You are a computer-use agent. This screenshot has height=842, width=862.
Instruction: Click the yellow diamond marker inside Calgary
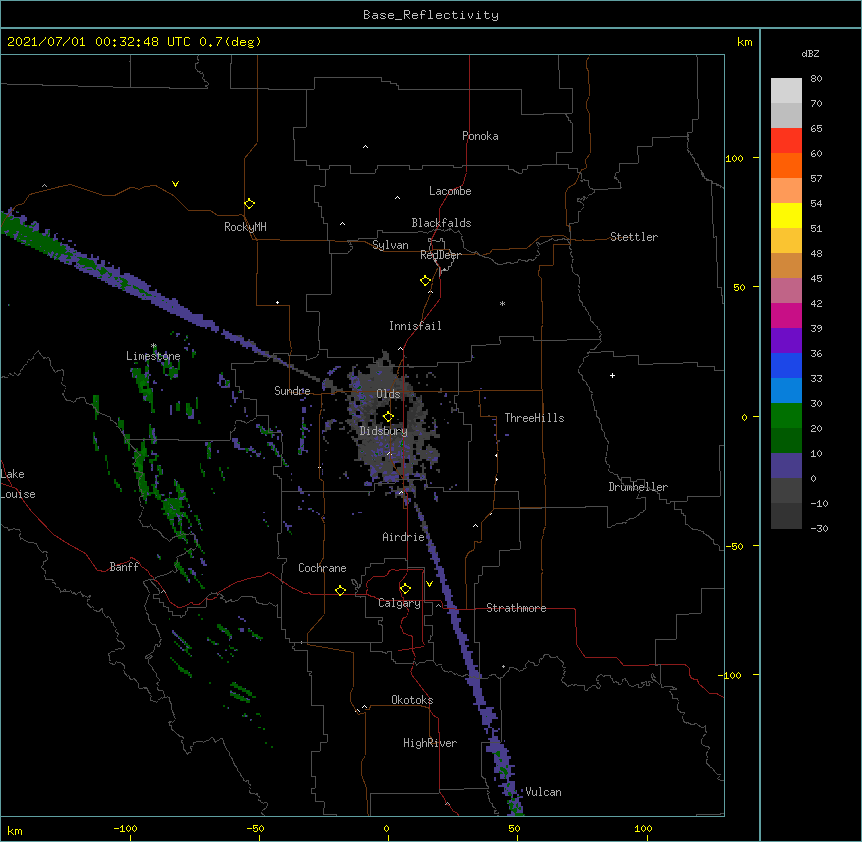(405, 589)
